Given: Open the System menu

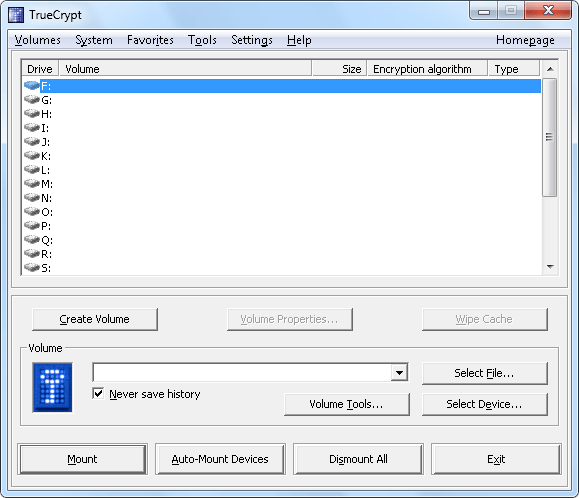Looking at the screenshot, I should pyautogui.click(x=94, y=40).
